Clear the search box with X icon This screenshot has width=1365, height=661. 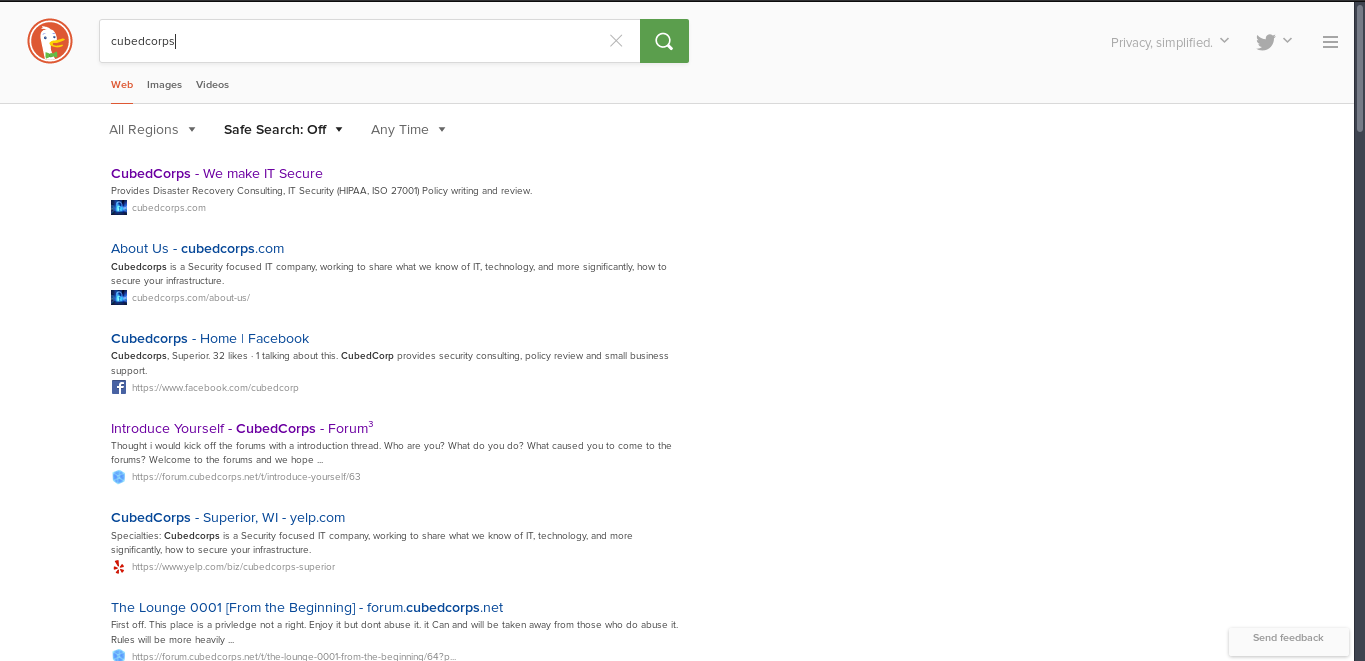(x=616, y=41)
